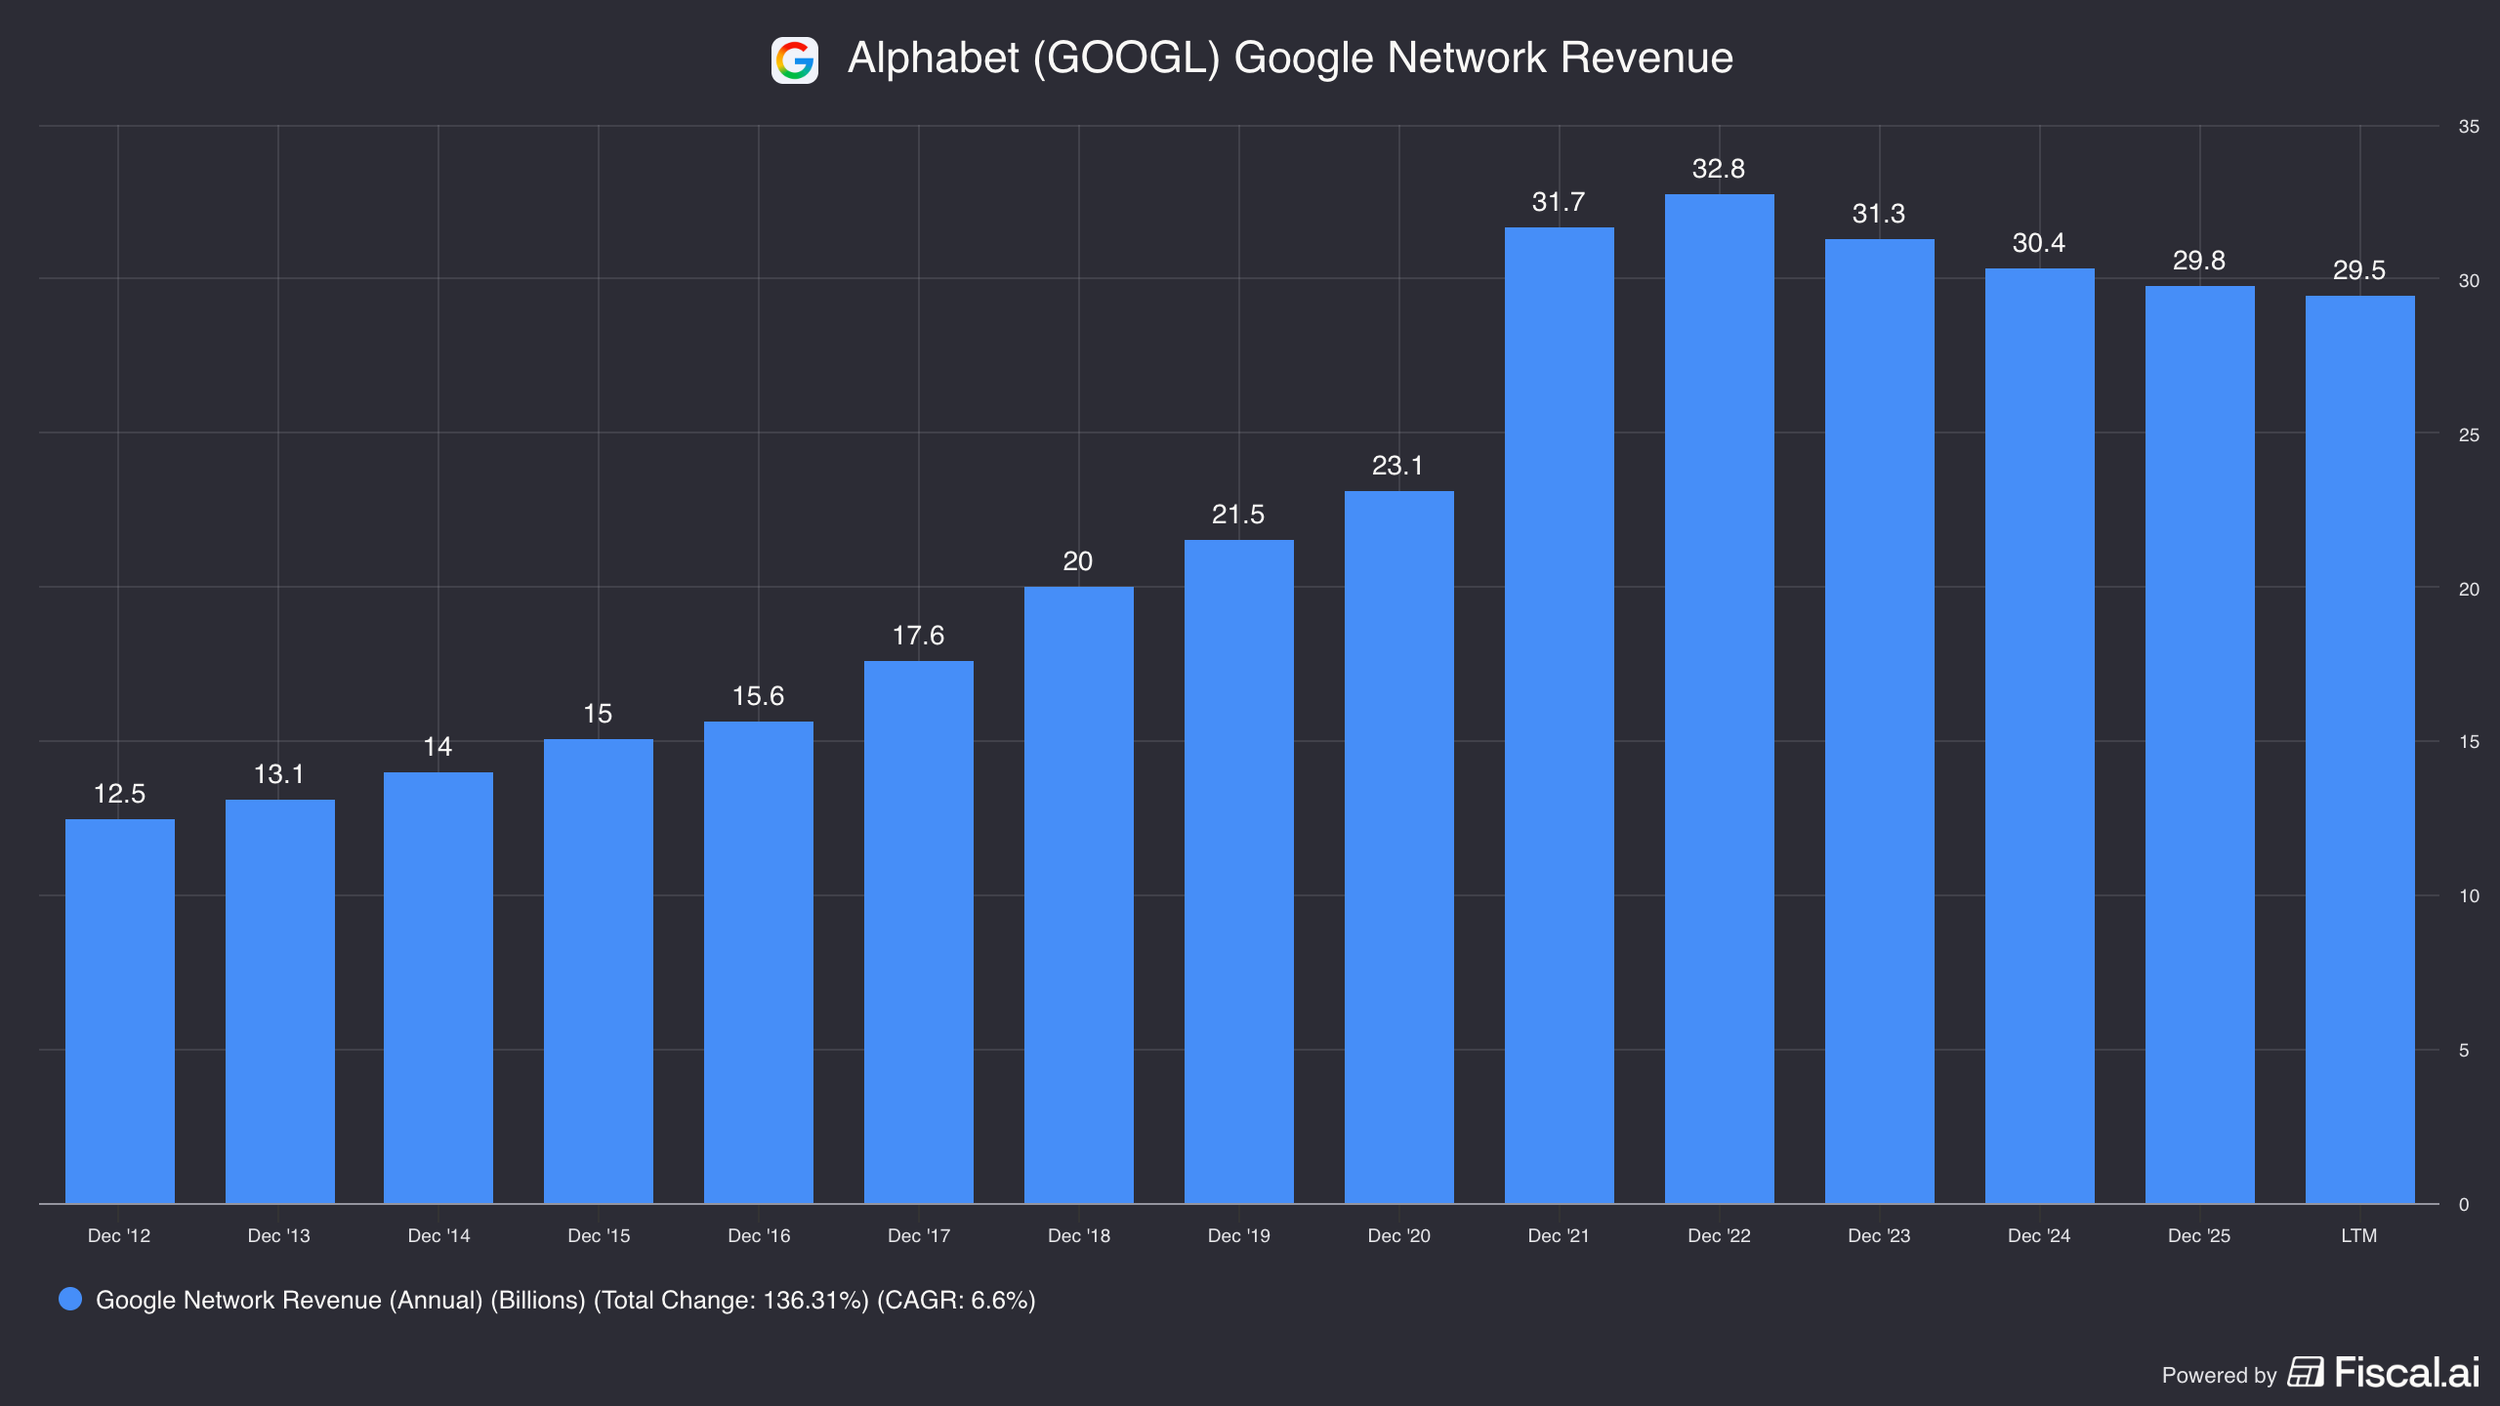
Task: Click the Dec '15 revenue bar
Action: [598, 971]
